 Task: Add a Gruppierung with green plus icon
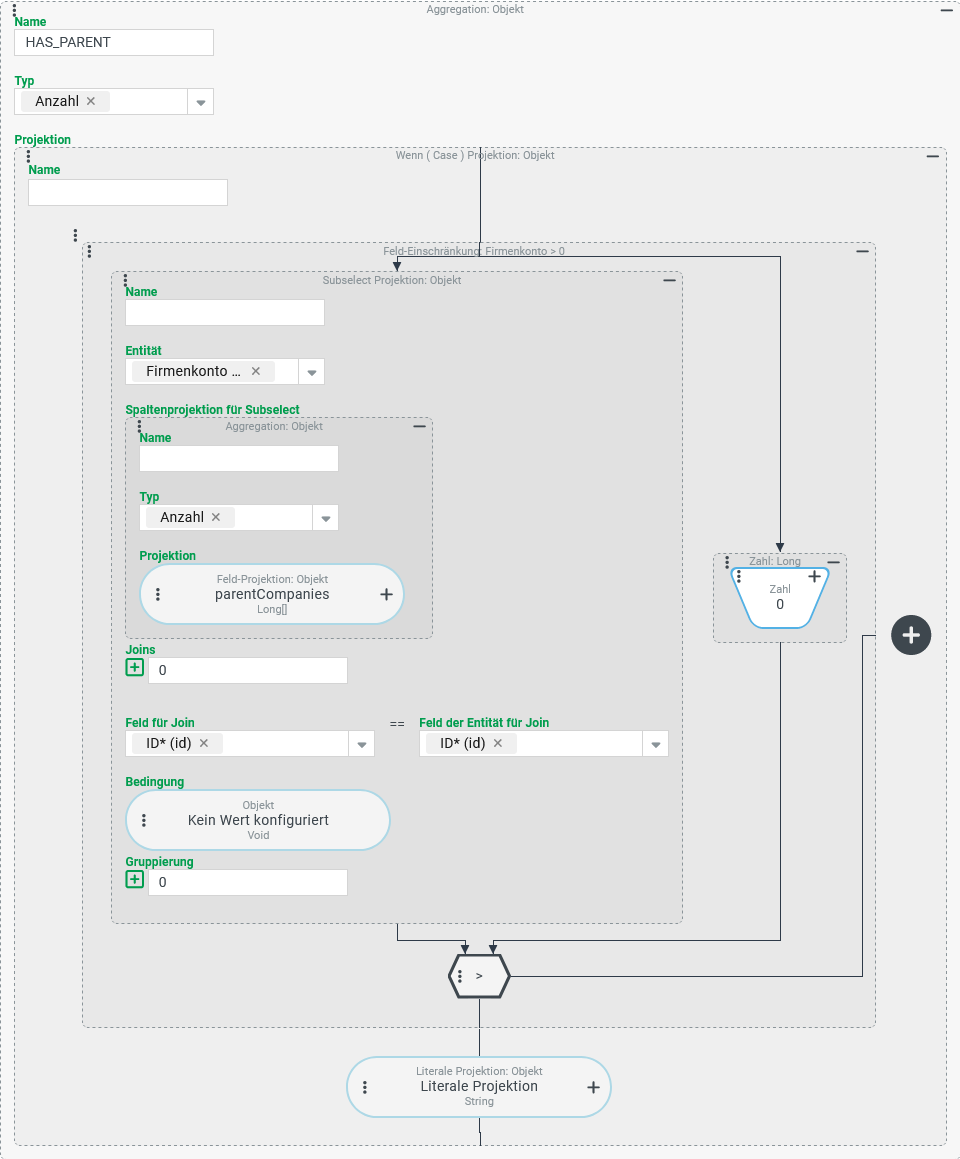pyautogui.click(x=135, y=880)
